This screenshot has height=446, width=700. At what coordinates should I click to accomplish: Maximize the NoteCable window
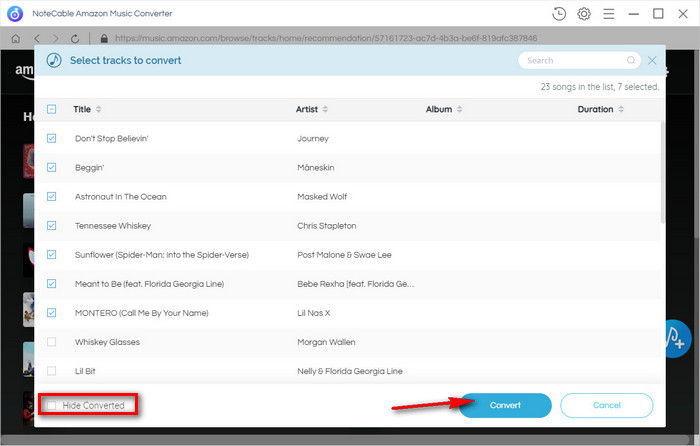coord(658,14)
